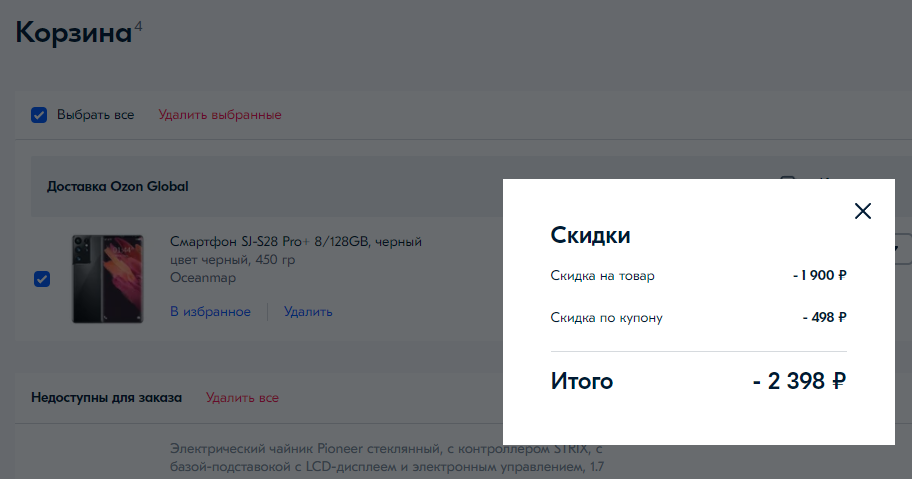The width and height of the screenshot is (912, 479).
Task: Click the Удалить выбранные link
Action: tap(219, 115)
